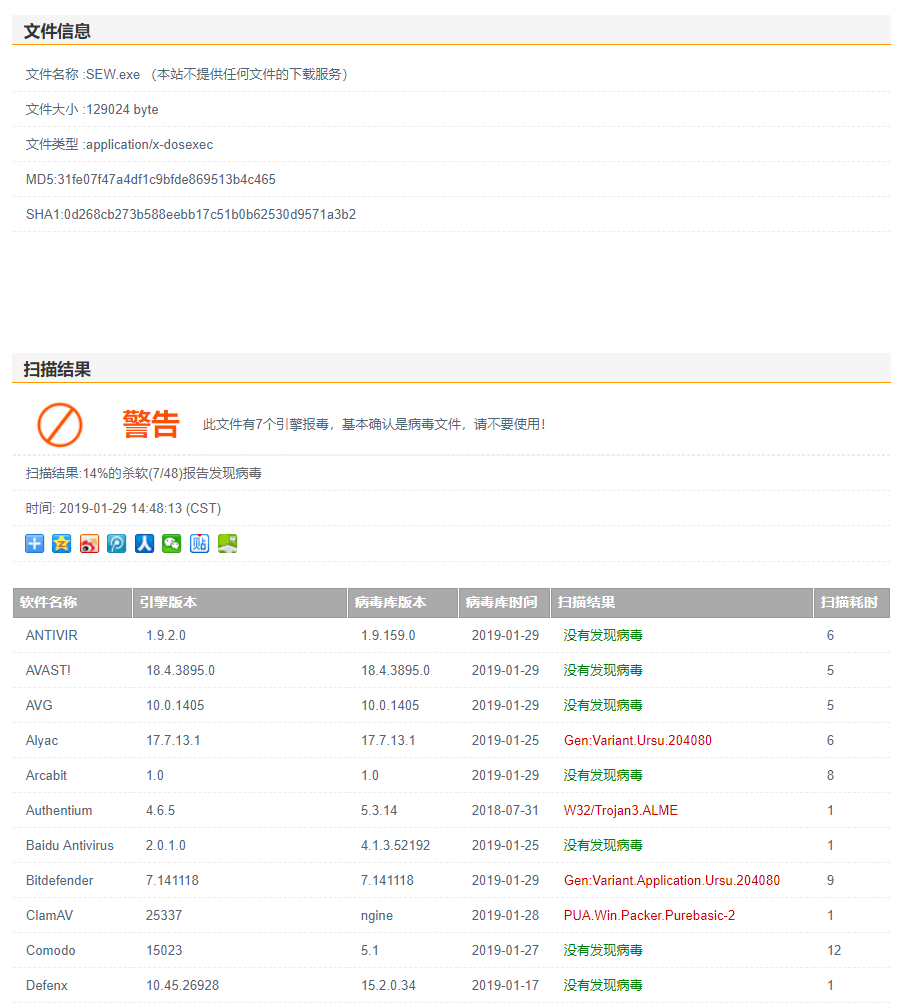905x1007 pixels.
Task: Select the ANTIVIR software name
Action: tap(51, 635)
